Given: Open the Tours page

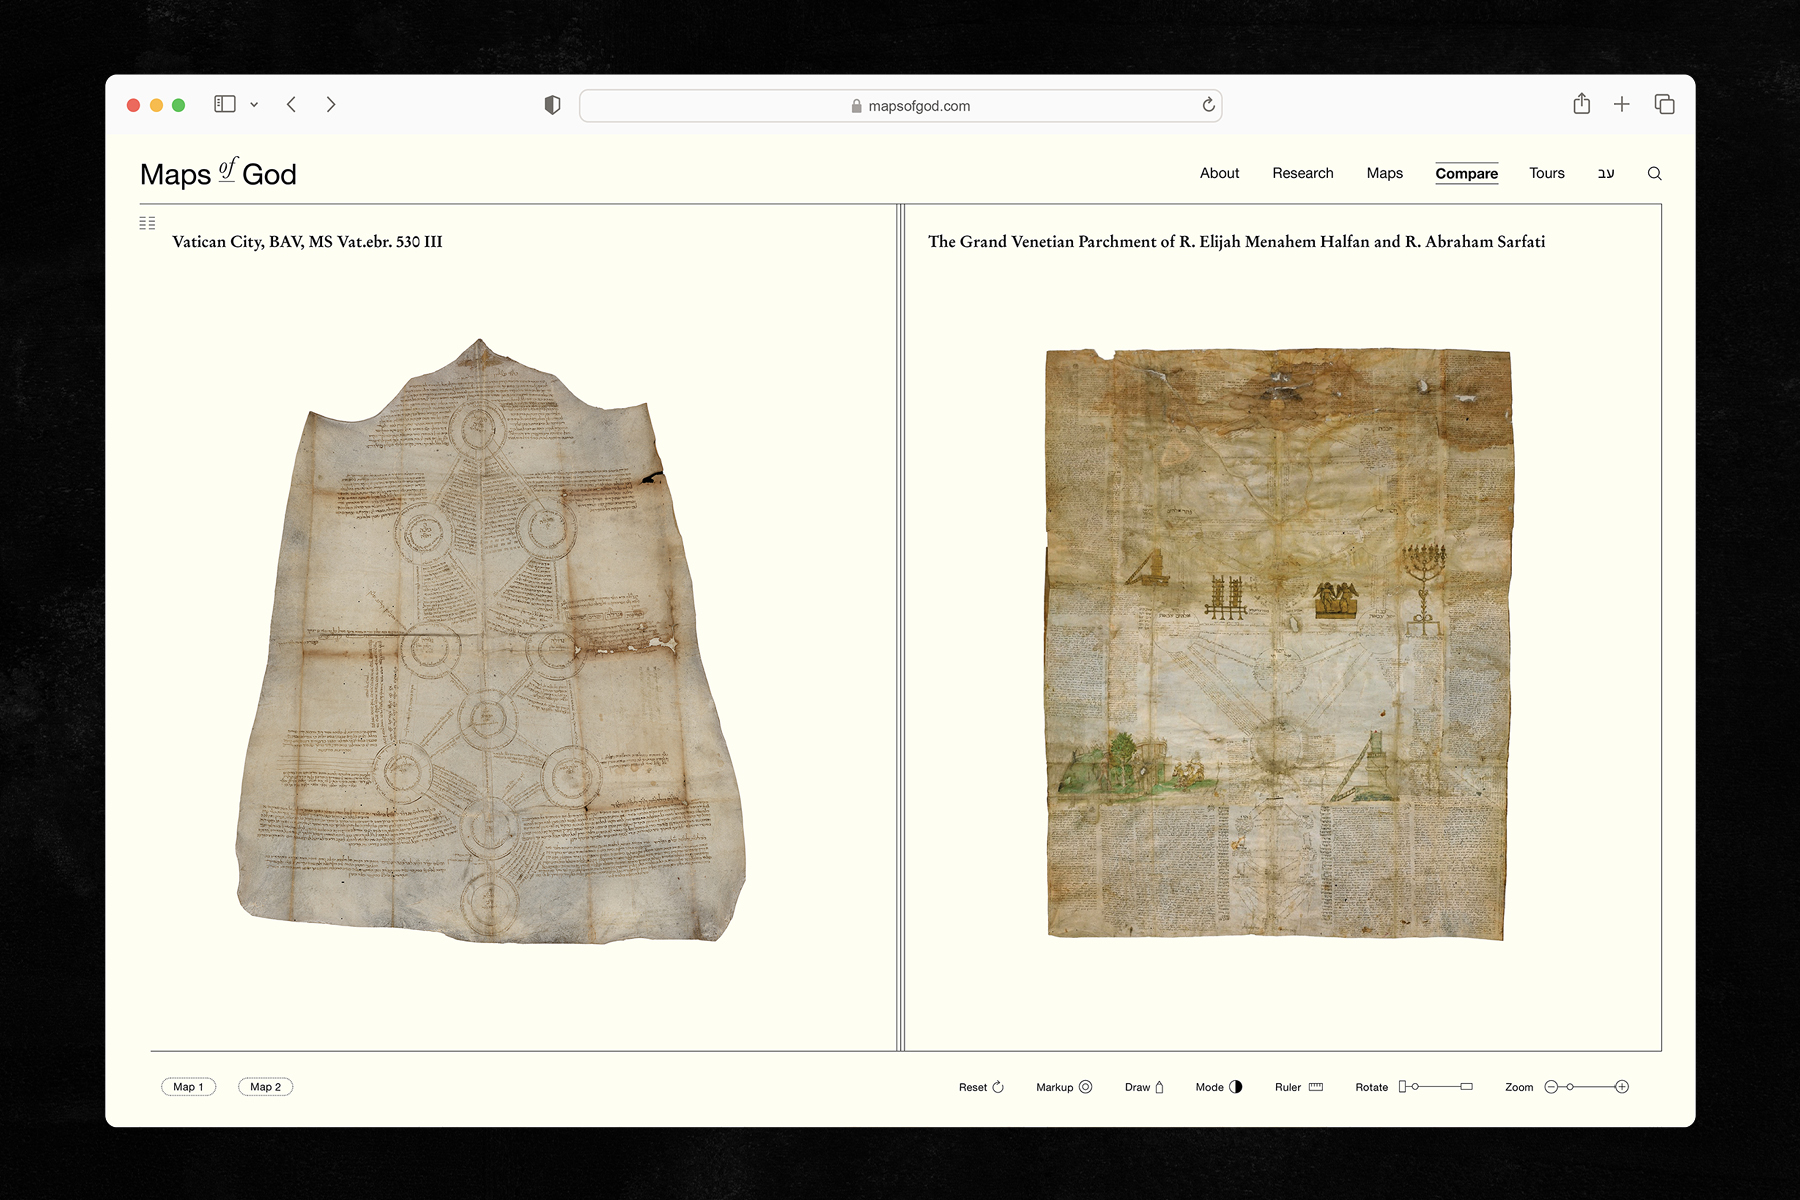Looking at the screenshot, I should tap(1546, 173).
